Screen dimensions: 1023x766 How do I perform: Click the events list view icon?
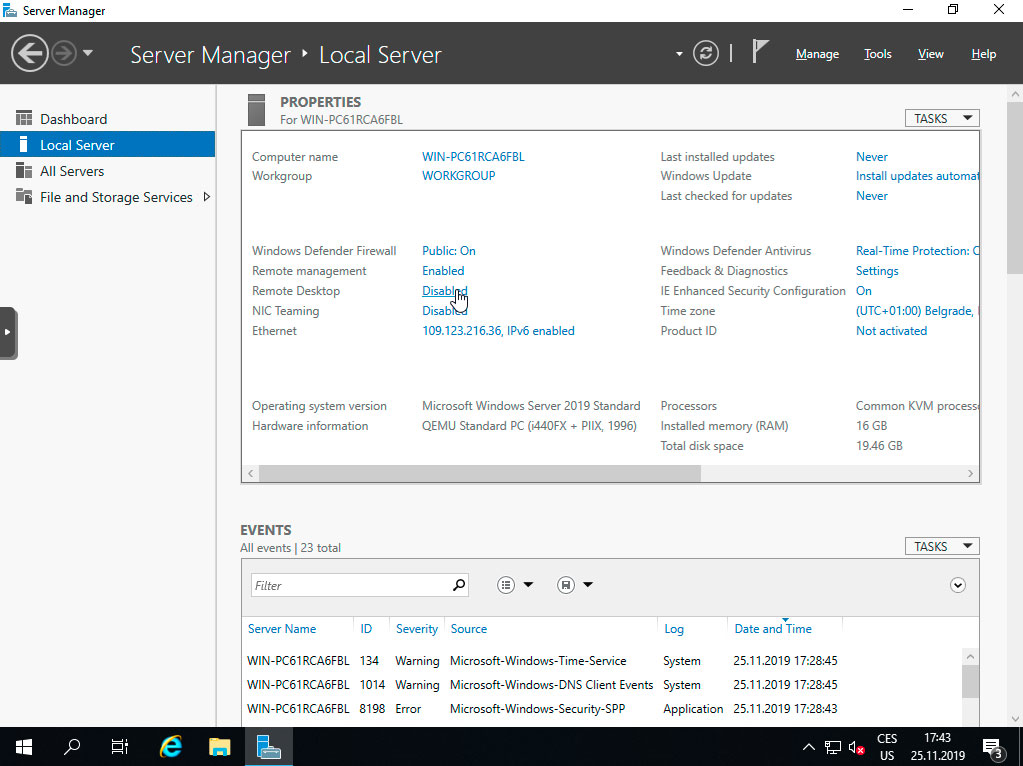click(506, 584)
